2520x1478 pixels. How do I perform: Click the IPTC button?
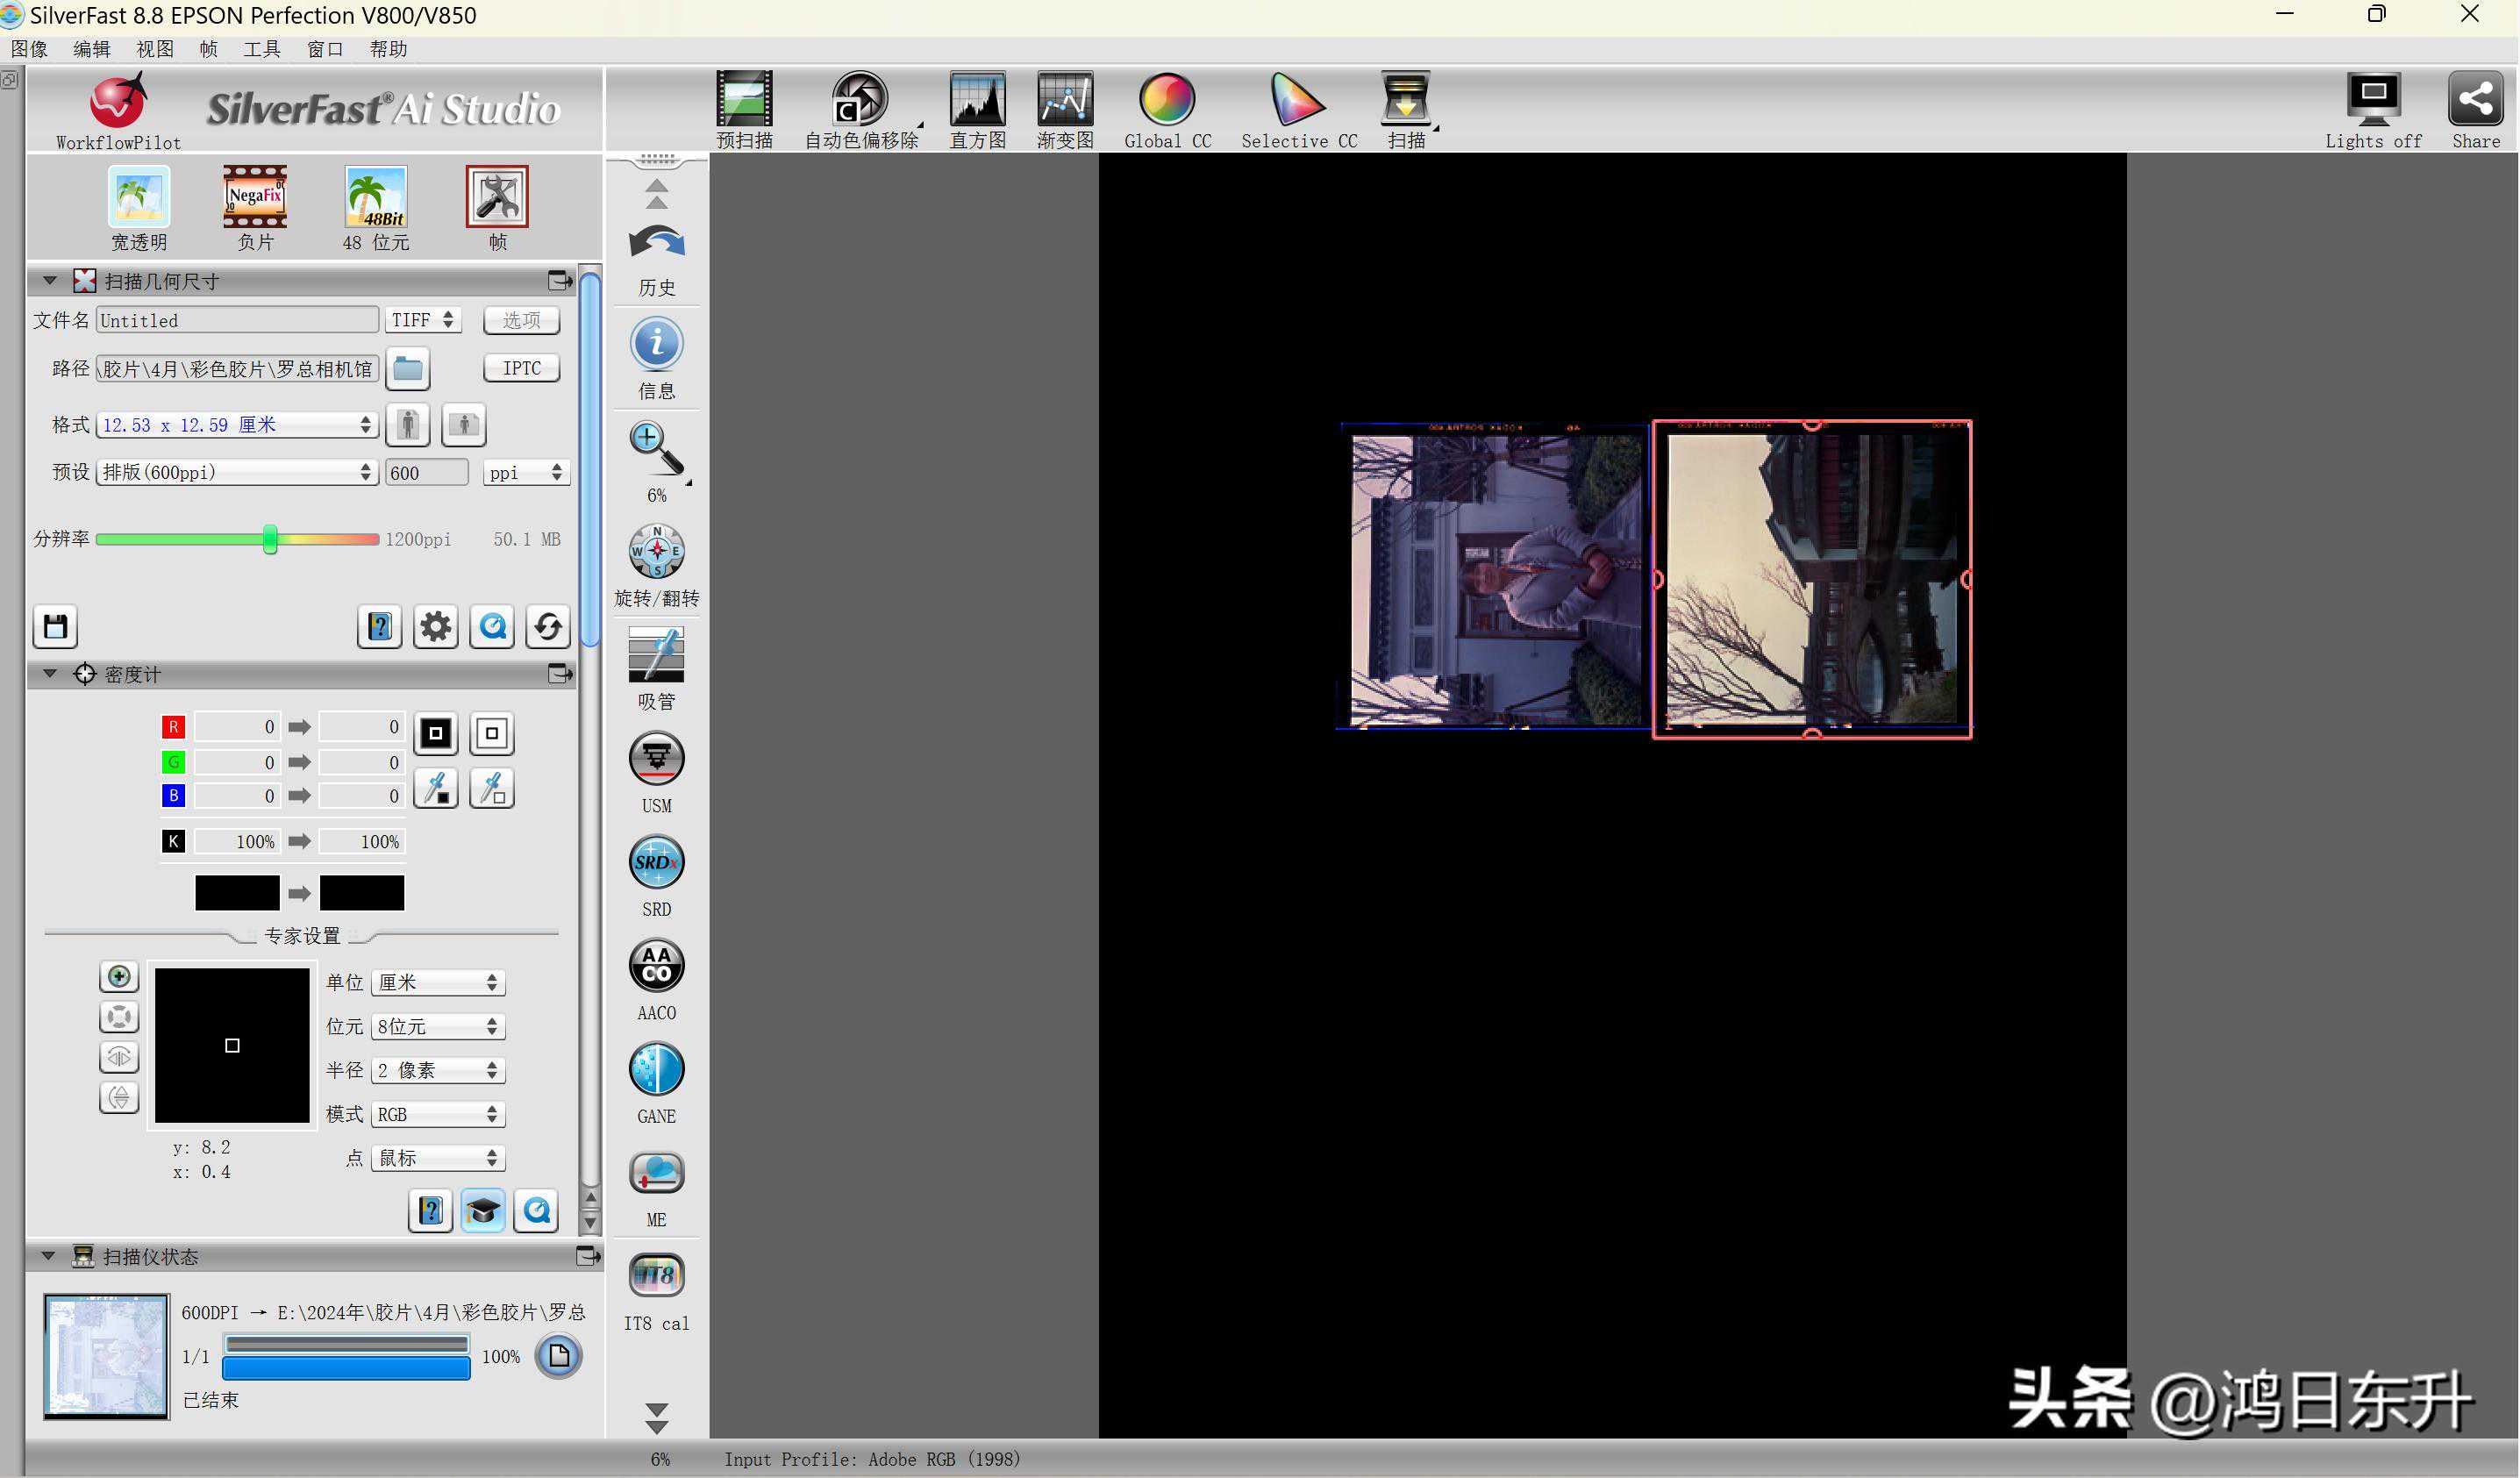(x=521, y=368)
